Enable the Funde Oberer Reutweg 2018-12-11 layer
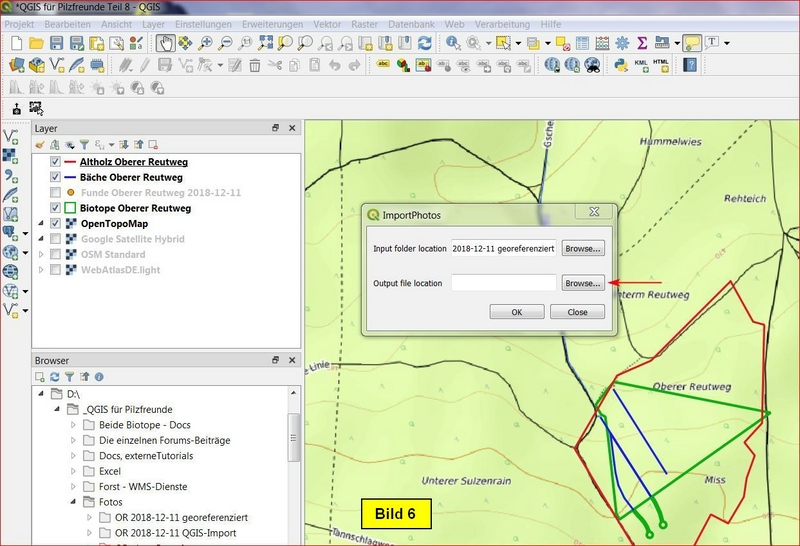Screen dimensions: 800x546 coord(55,192)
